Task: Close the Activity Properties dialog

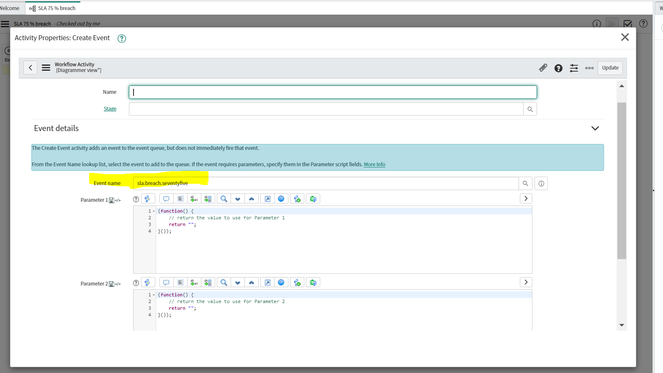Action: pos(625,37)
